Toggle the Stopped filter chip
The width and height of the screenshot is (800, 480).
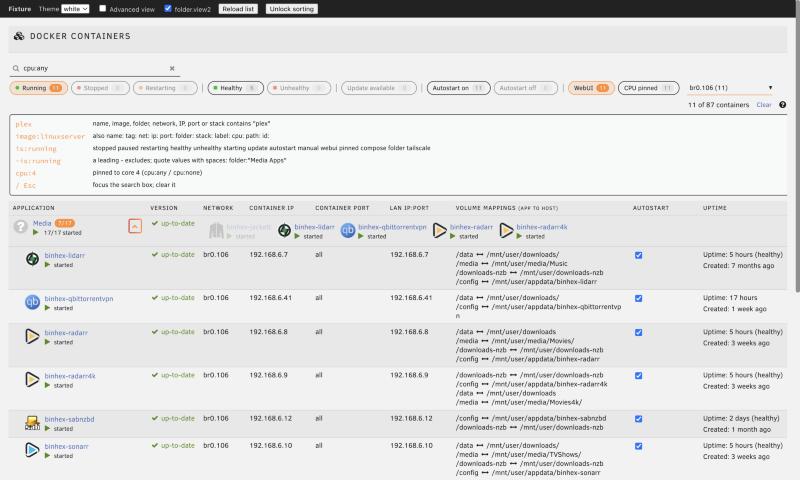(100, 88)
